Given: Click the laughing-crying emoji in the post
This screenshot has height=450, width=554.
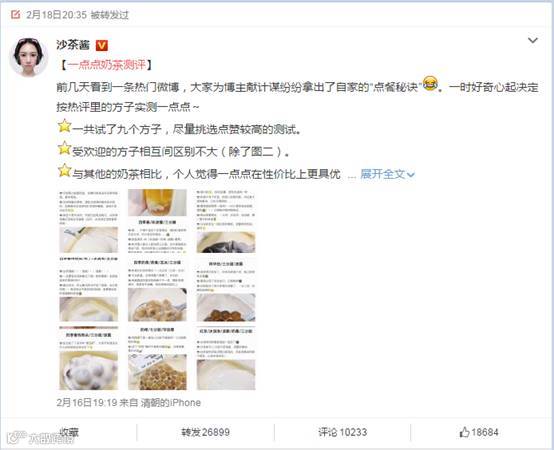Looking at the screenshot, I should (x=430, y=84).
